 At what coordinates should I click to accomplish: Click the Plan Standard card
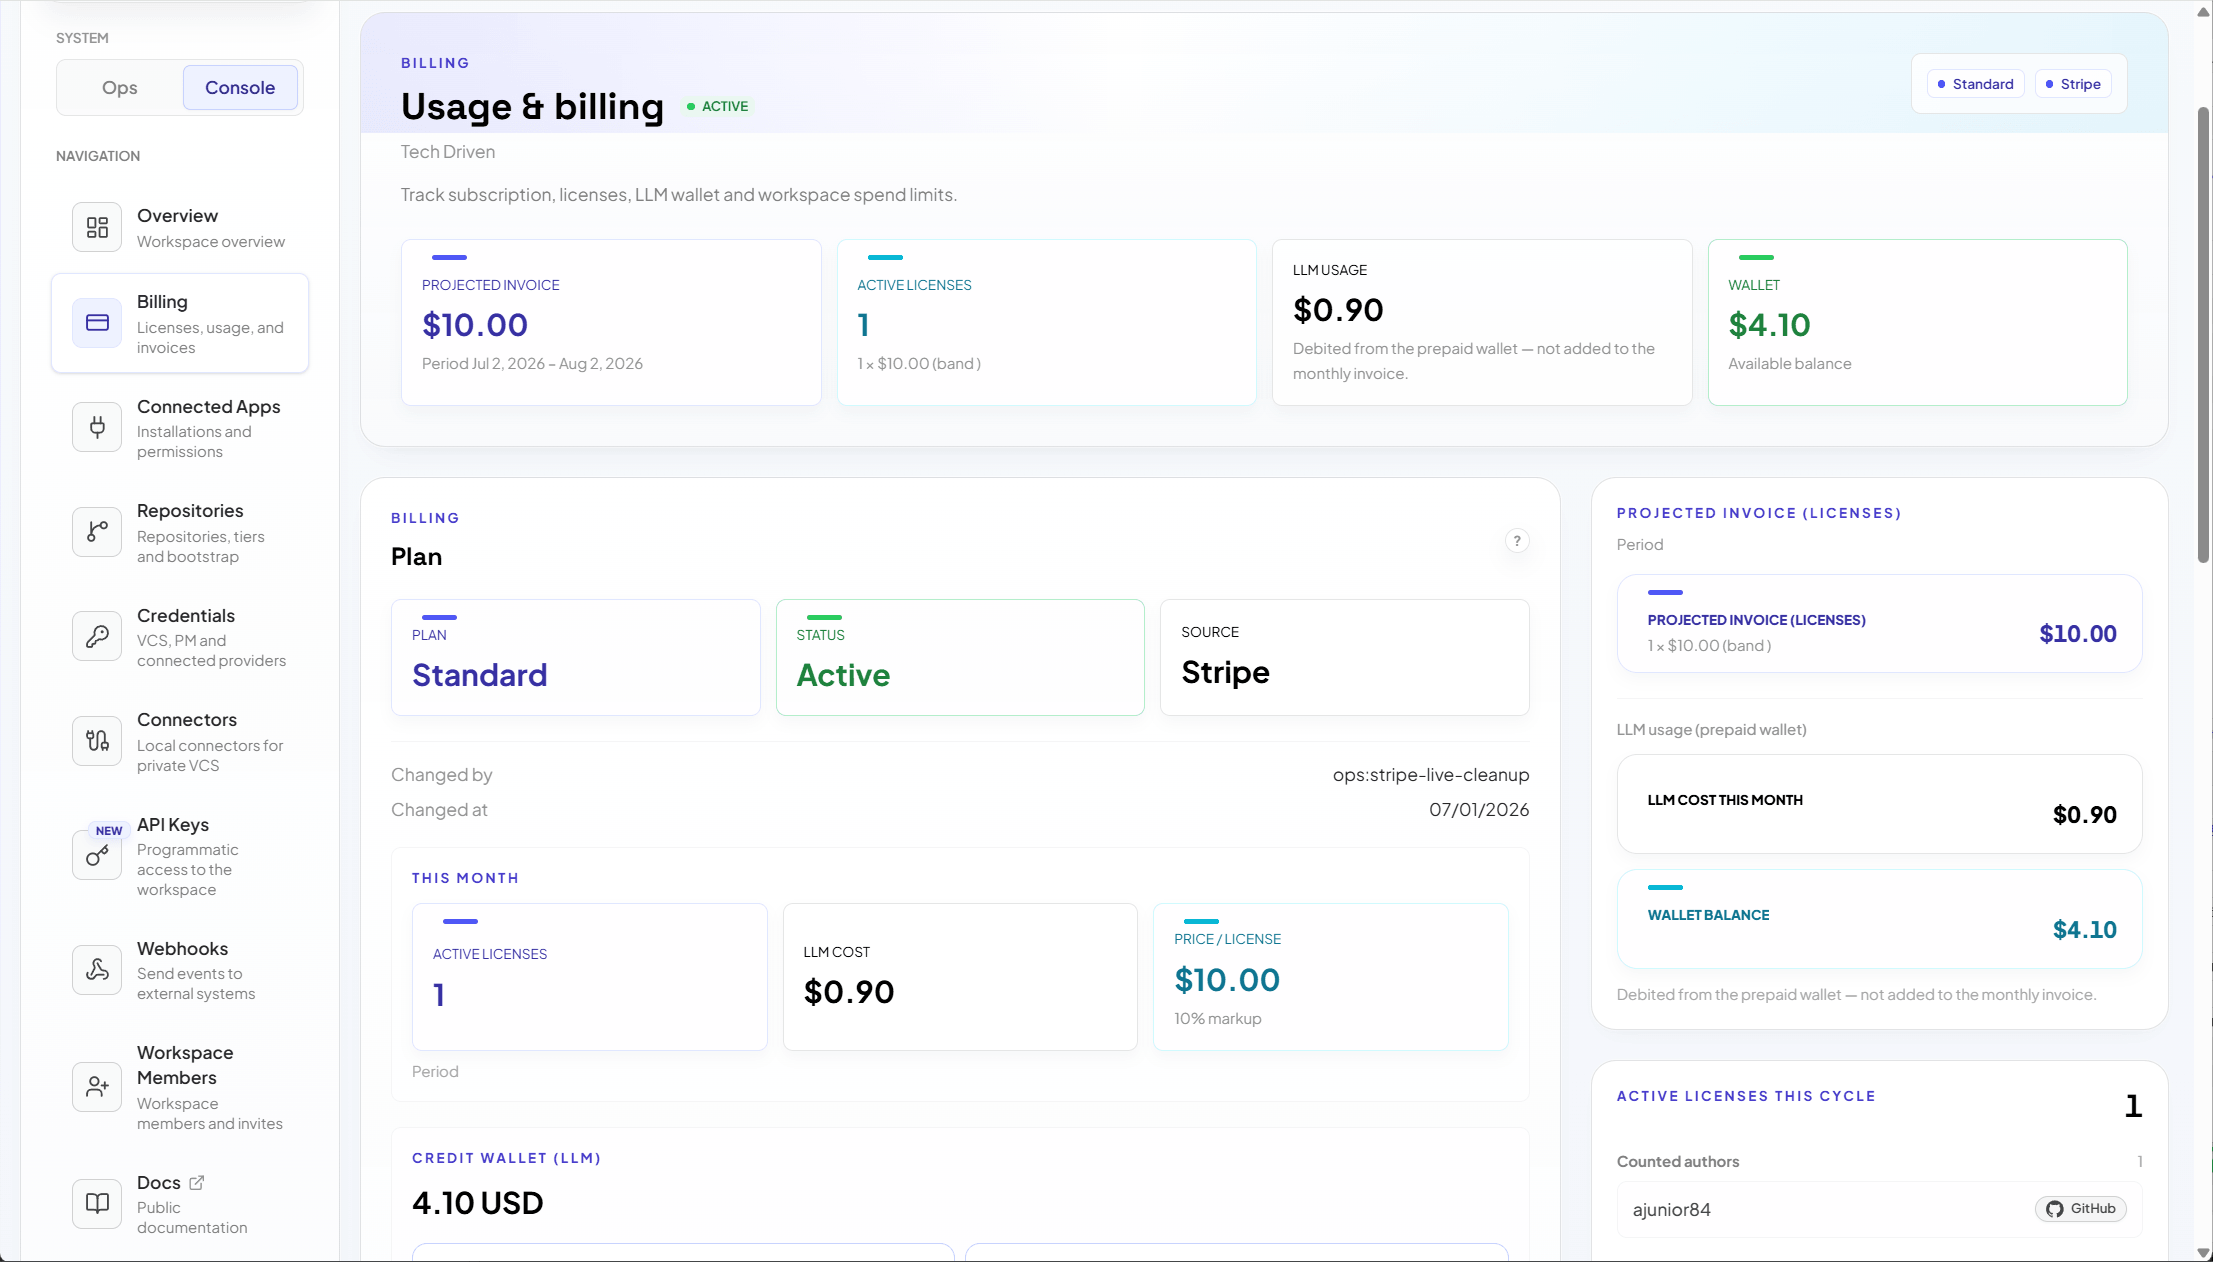575,657
